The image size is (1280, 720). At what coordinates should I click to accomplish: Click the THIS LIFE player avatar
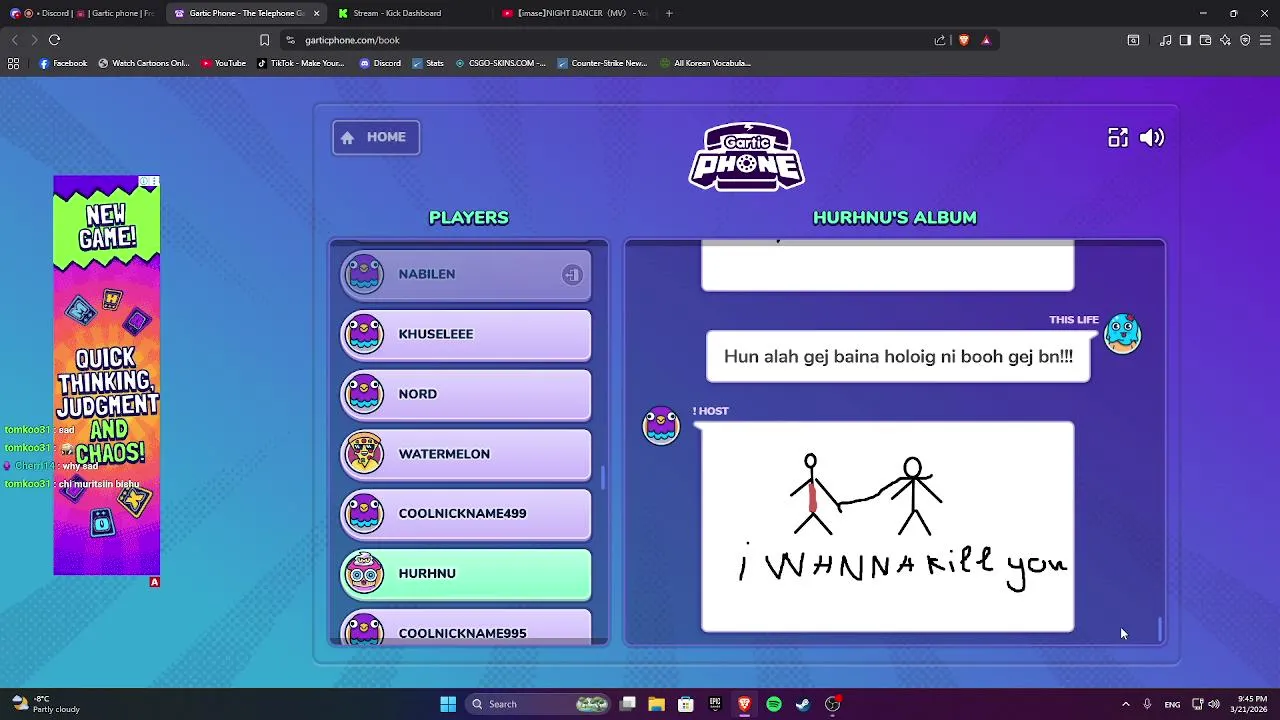pyautogui.click(x=1122, y=334)
